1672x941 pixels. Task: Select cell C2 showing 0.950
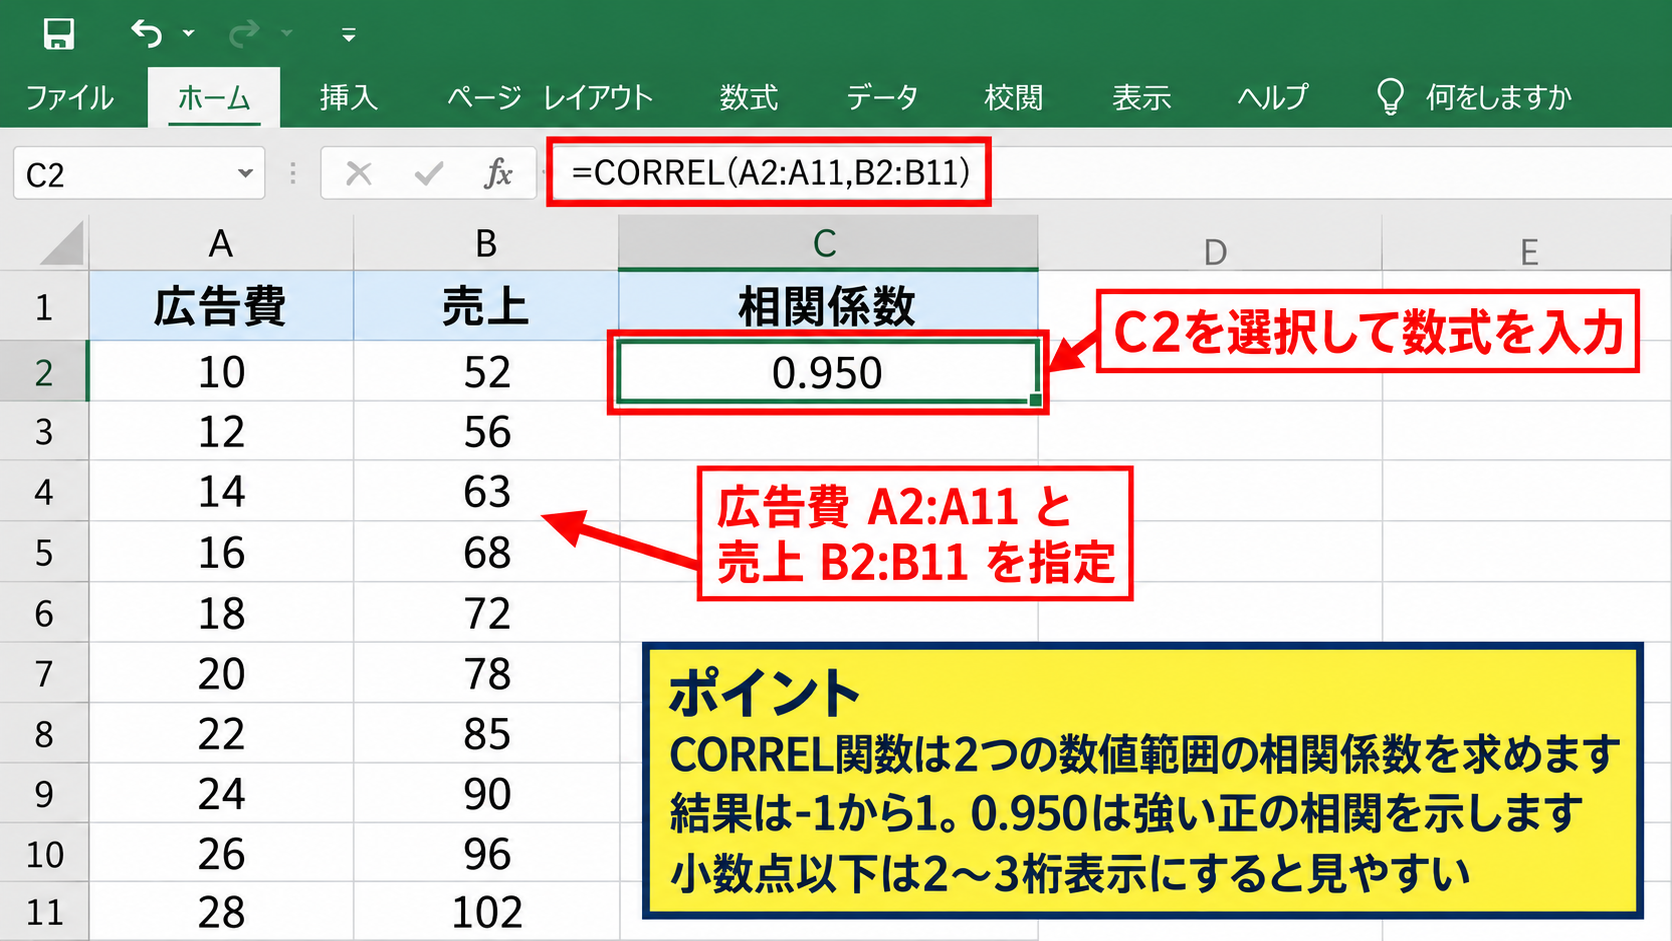coord(828,372)
